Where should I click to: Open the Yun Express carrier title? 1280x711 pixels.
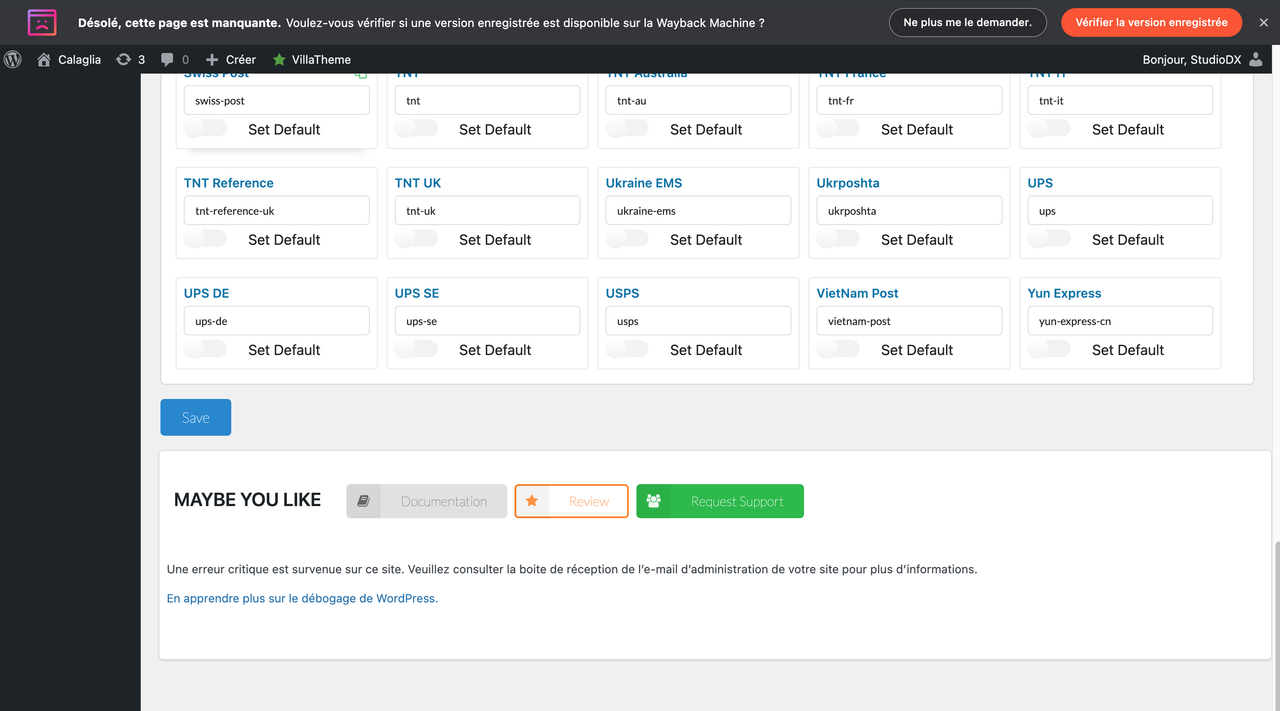coord(1065,293)
